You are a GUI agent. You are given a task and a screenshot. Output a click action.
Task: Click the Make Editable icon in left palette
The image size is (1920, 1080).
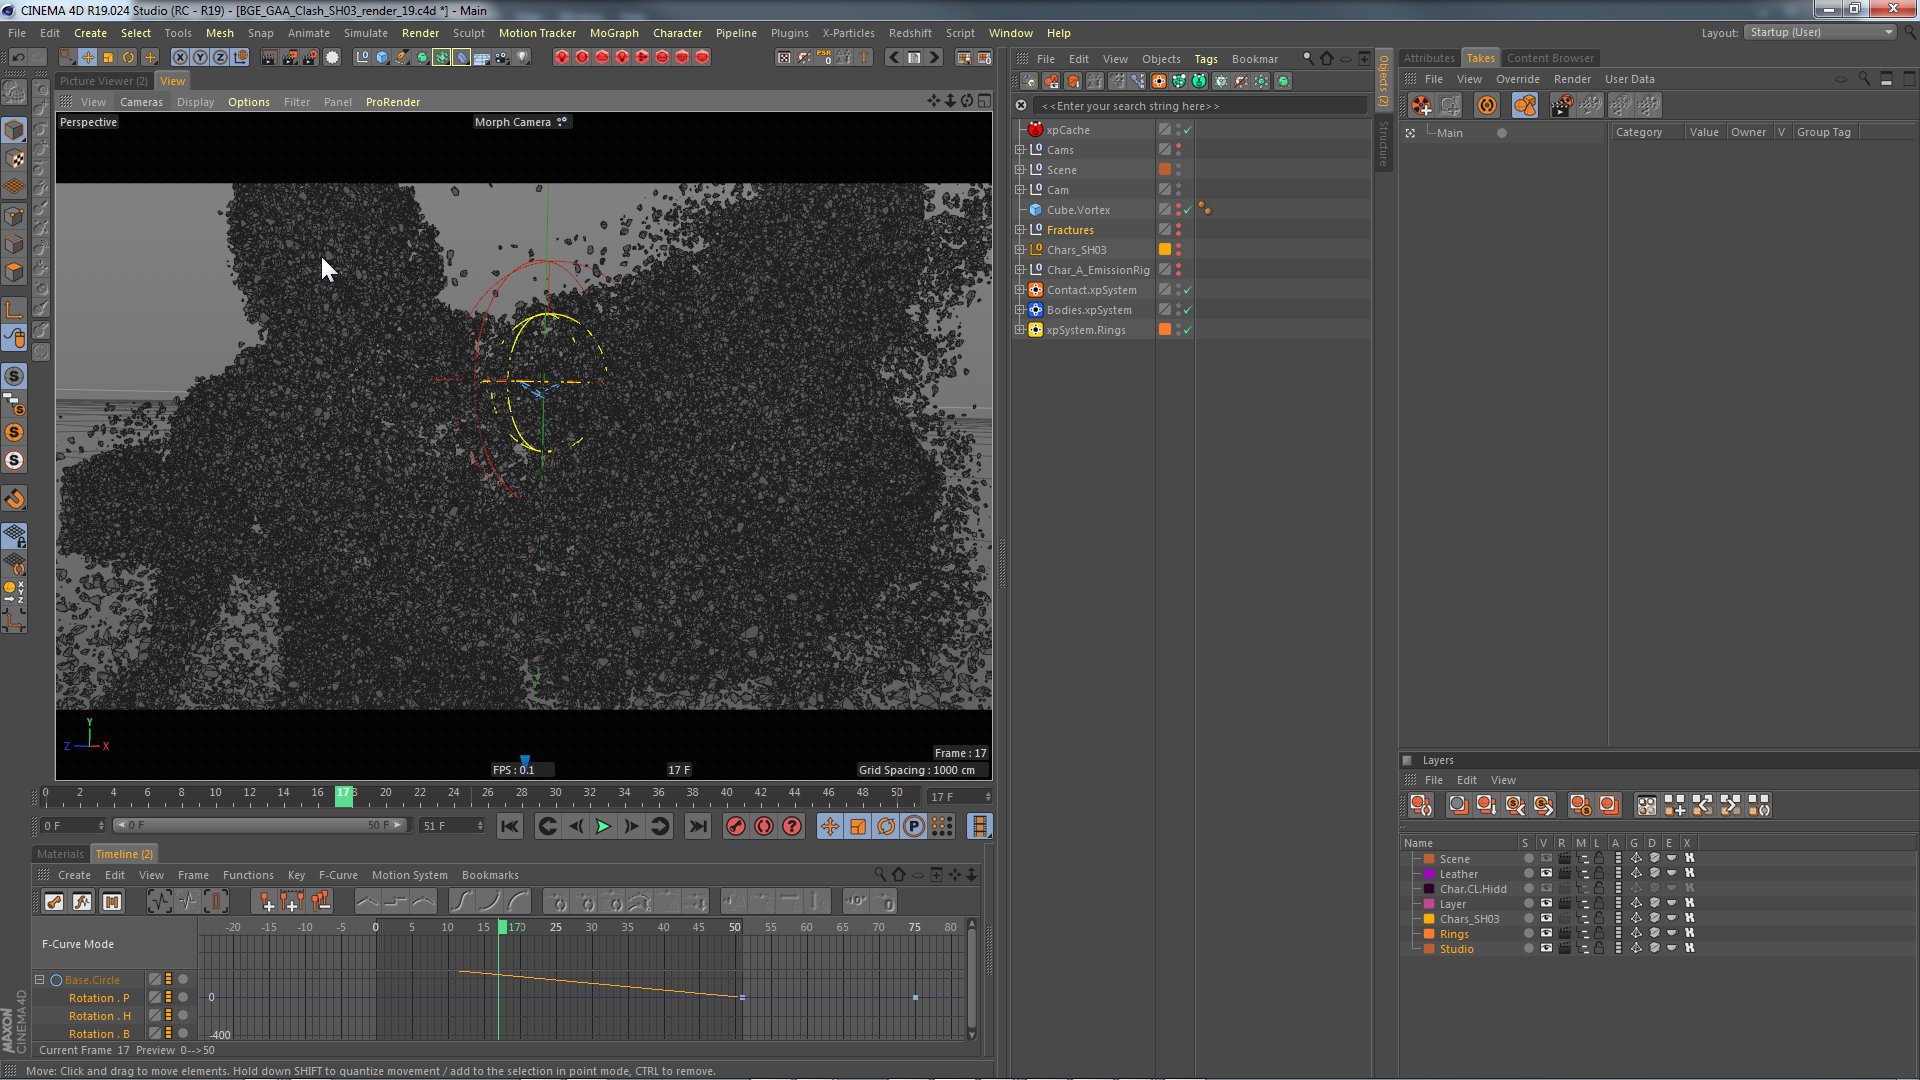point(14,94)
